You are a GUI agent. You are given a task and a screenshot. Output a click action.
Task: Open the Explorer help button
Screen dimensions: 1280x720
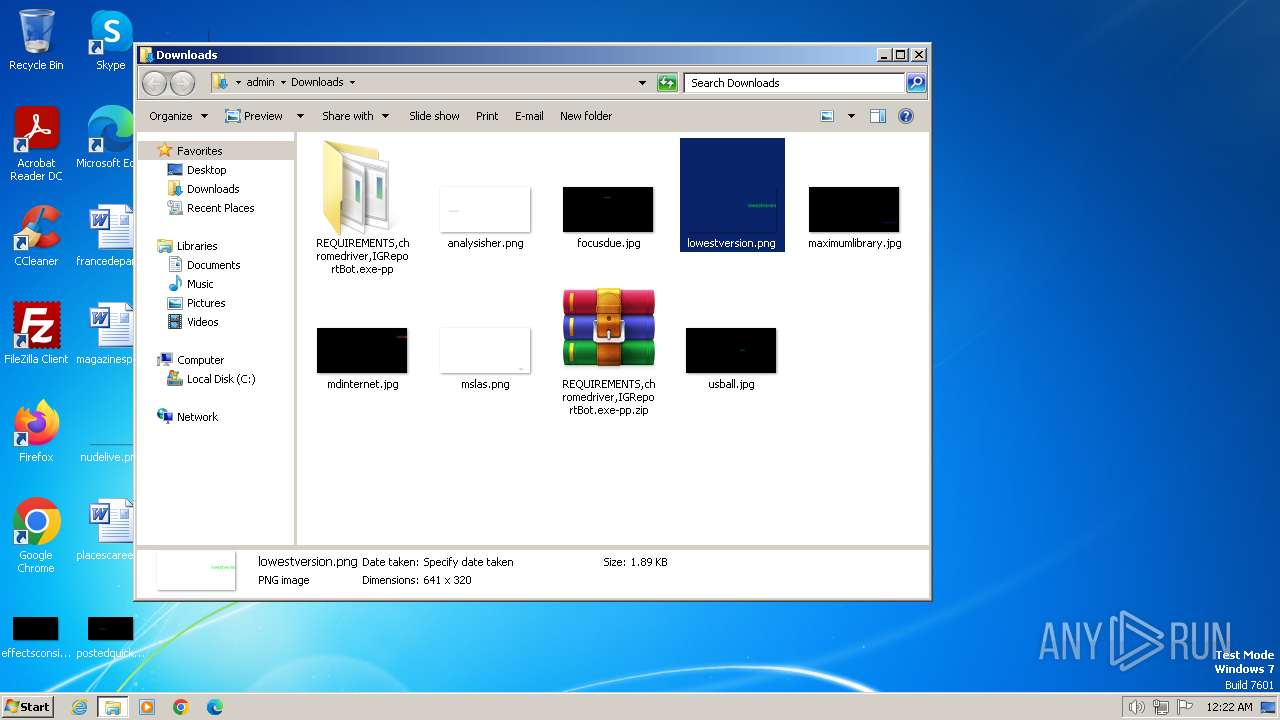tap(906, 116)
